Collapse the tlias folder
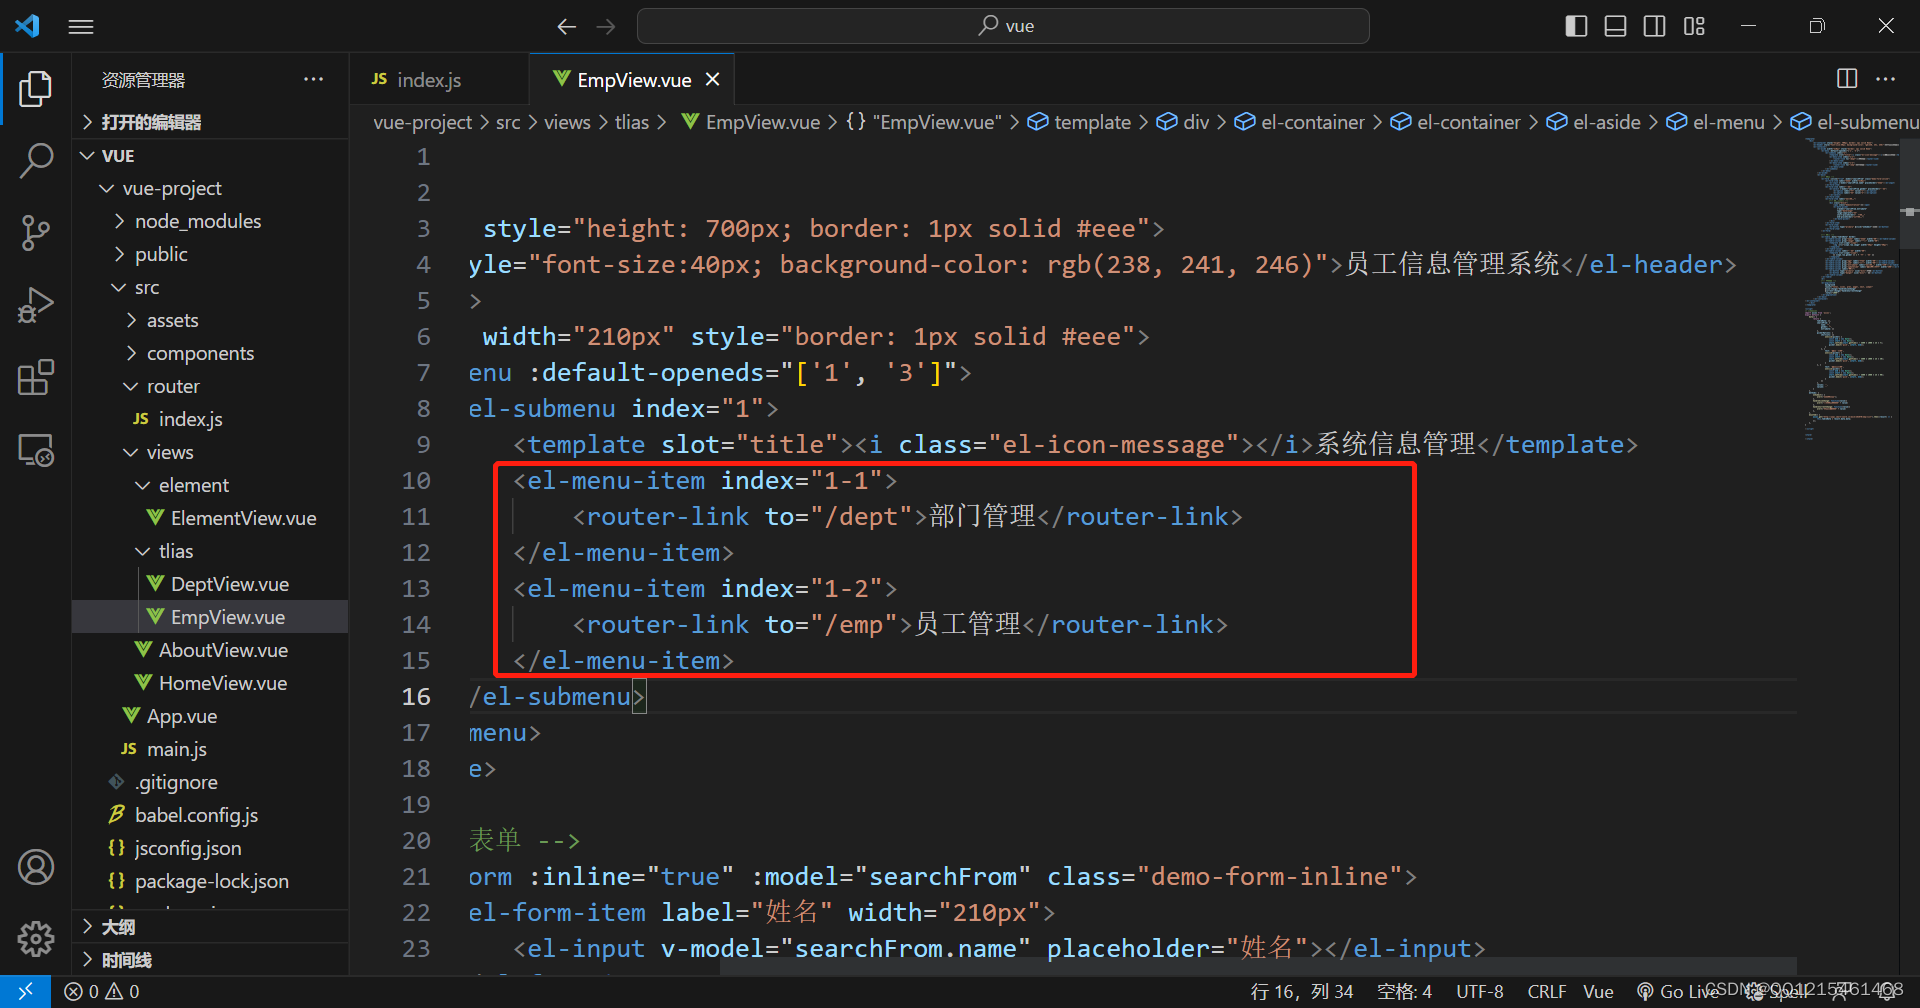 pyautogui.click(x=210, y=552)
